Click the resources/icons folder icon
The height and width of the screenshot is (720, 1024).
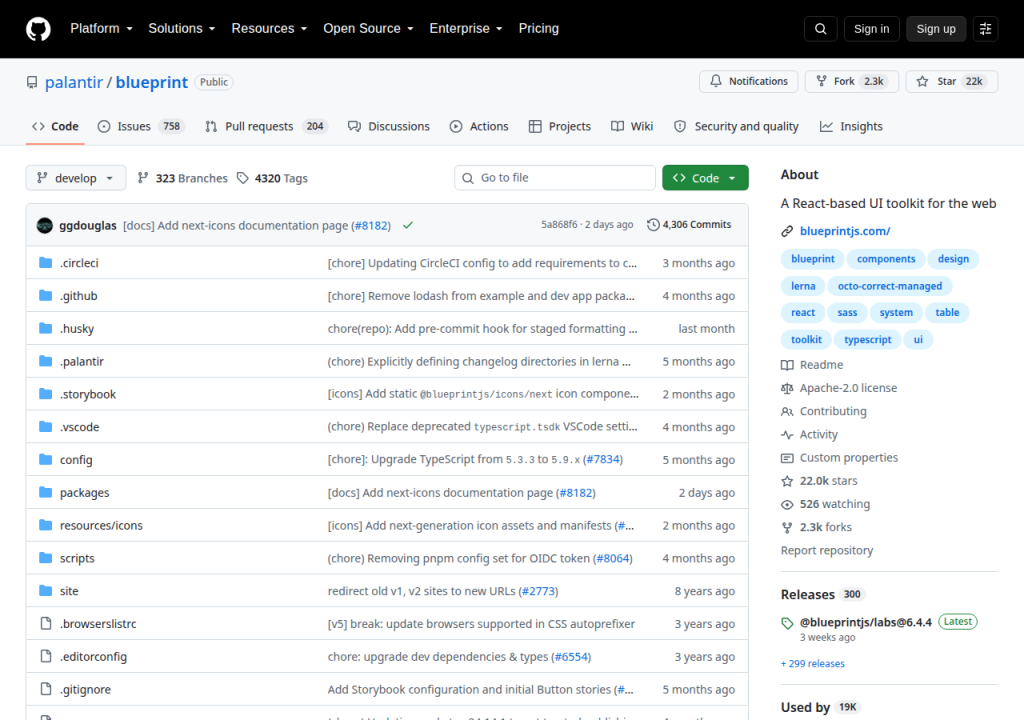pyautogui.click(x=45, y=525)
